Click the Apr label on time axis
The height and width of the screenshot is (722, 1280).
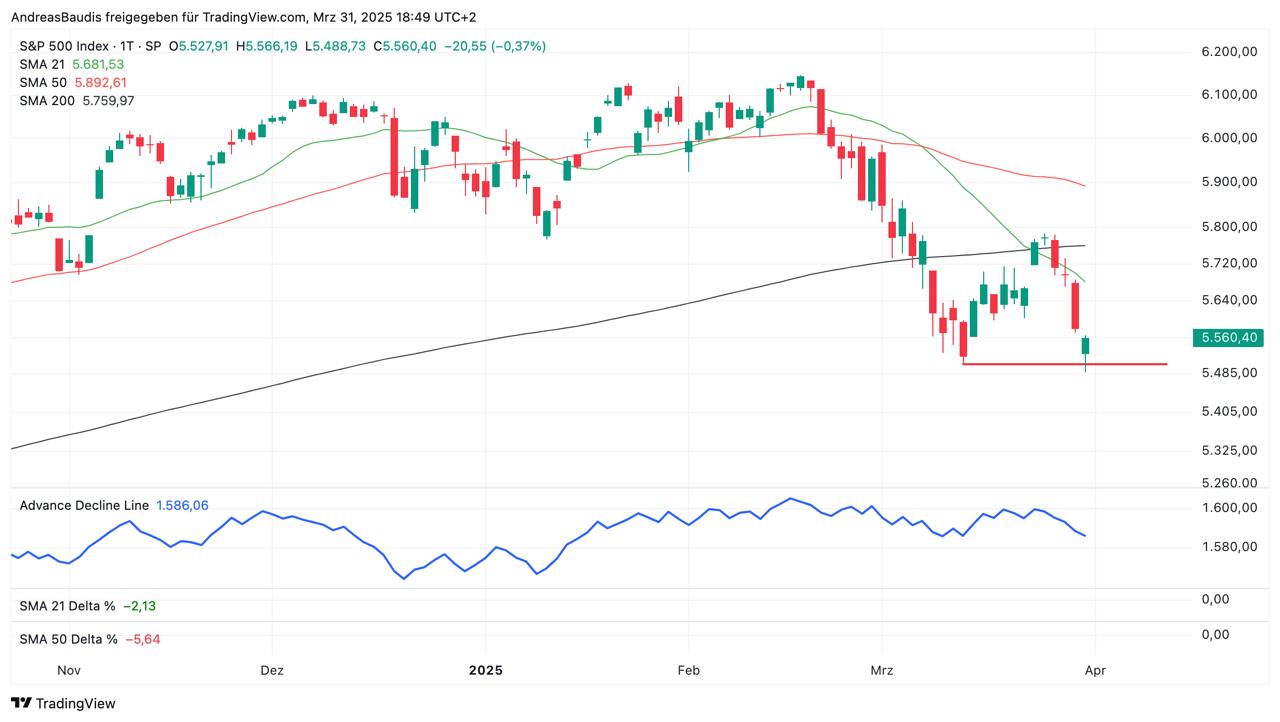(1095, 669)
